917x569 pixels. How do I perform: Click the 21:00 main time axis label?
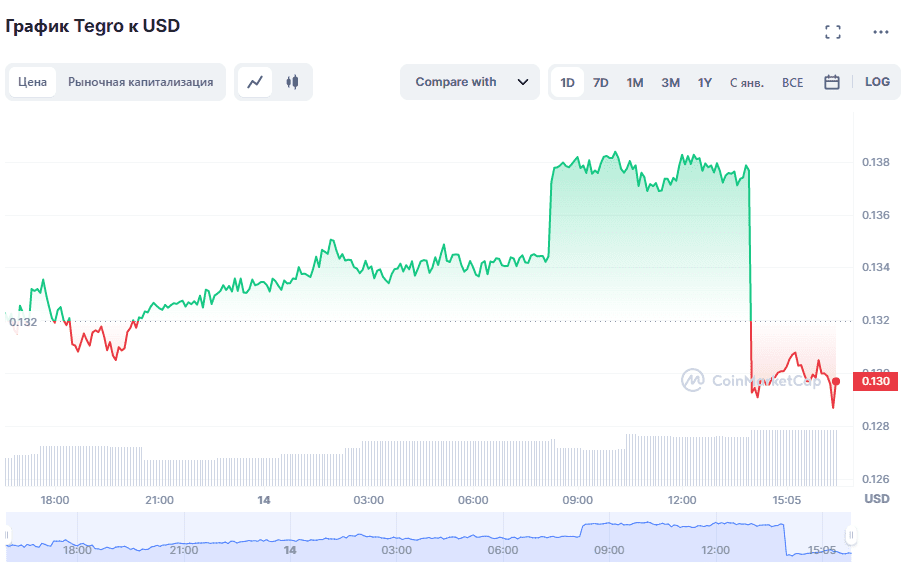click(159, 500)
